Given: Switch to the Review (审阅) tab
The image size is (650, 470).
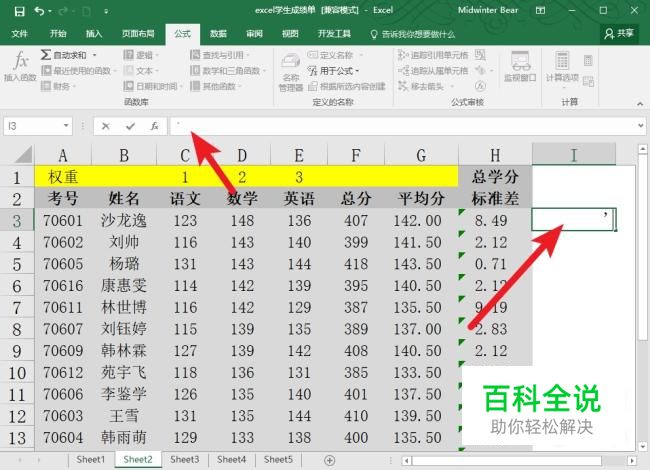Looking at the screenshot, I should point(254,34).
